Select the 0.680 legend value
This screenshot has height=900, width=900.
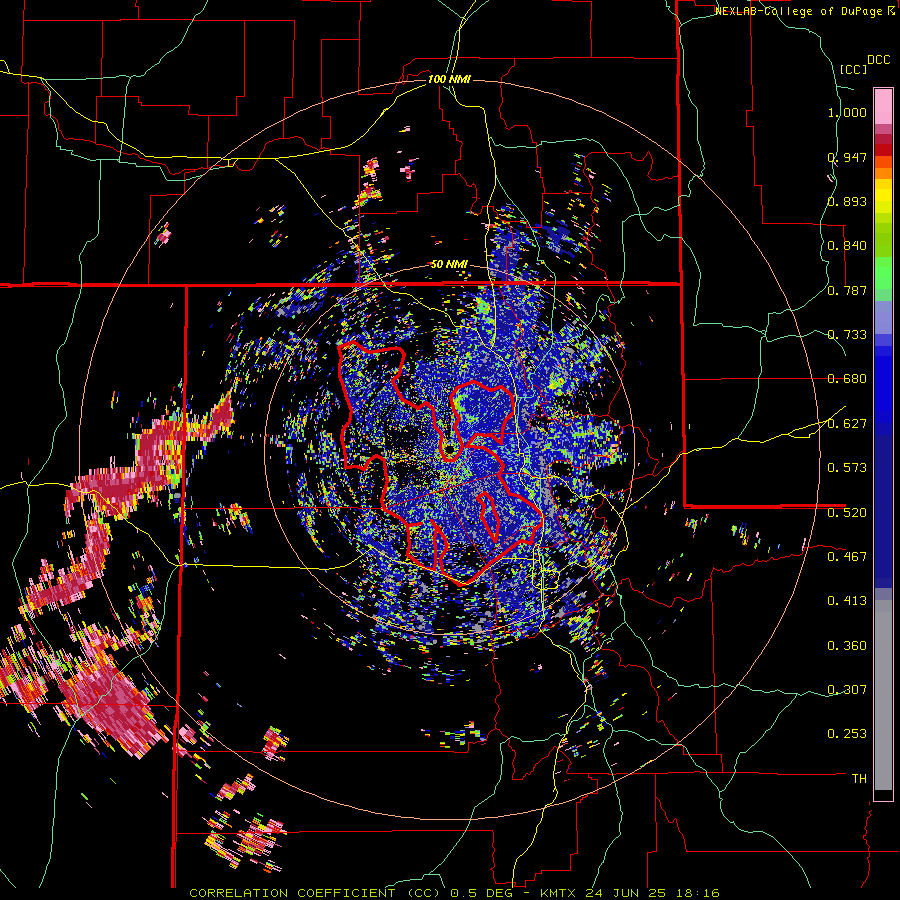(847, 379)
